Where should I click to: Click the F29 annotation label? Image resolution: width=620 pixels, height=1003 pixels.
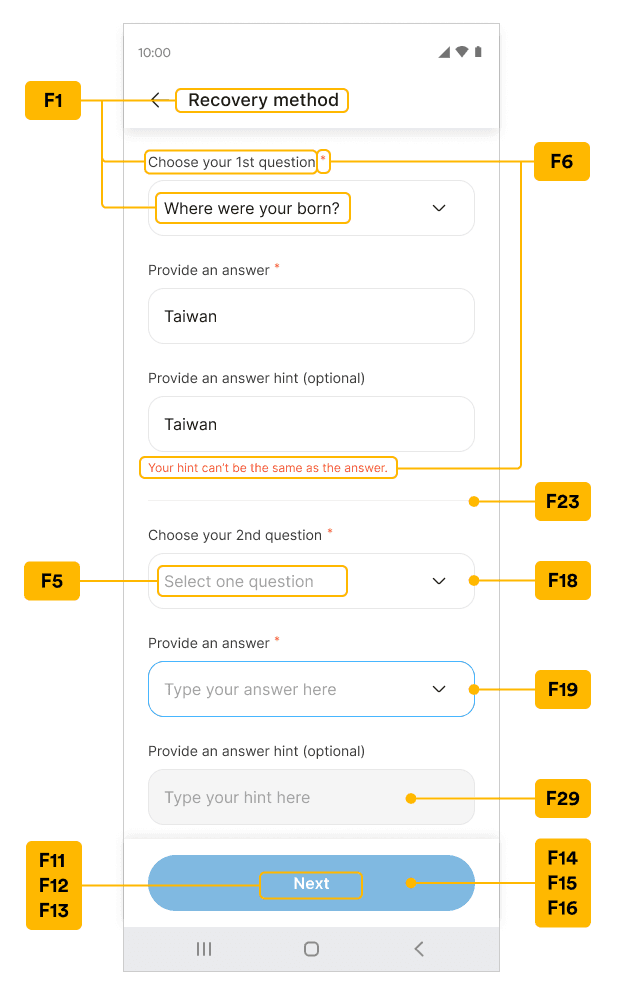pos(562,798)
